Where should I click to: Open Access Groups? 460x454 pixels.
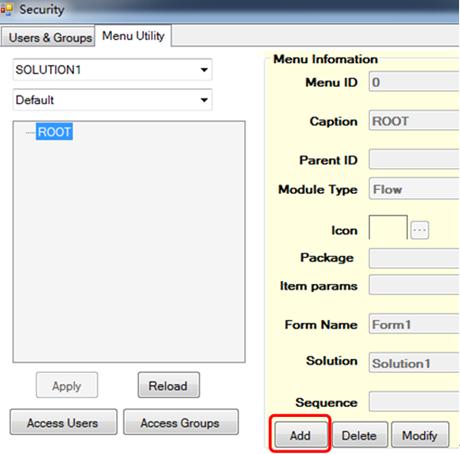coord(180,422)
